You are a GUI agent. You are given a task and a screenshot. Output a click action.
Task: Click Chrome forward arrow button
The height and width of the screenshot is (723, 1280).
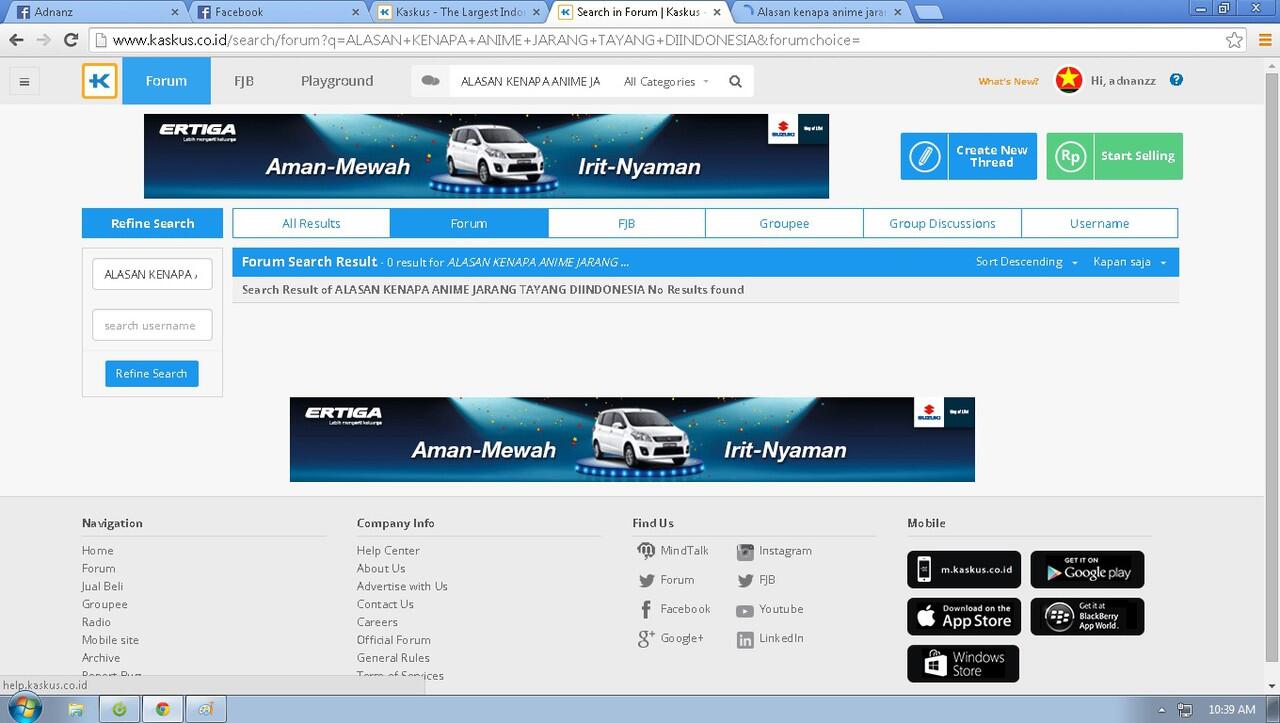pyautogui.click(x=43, y=40)
